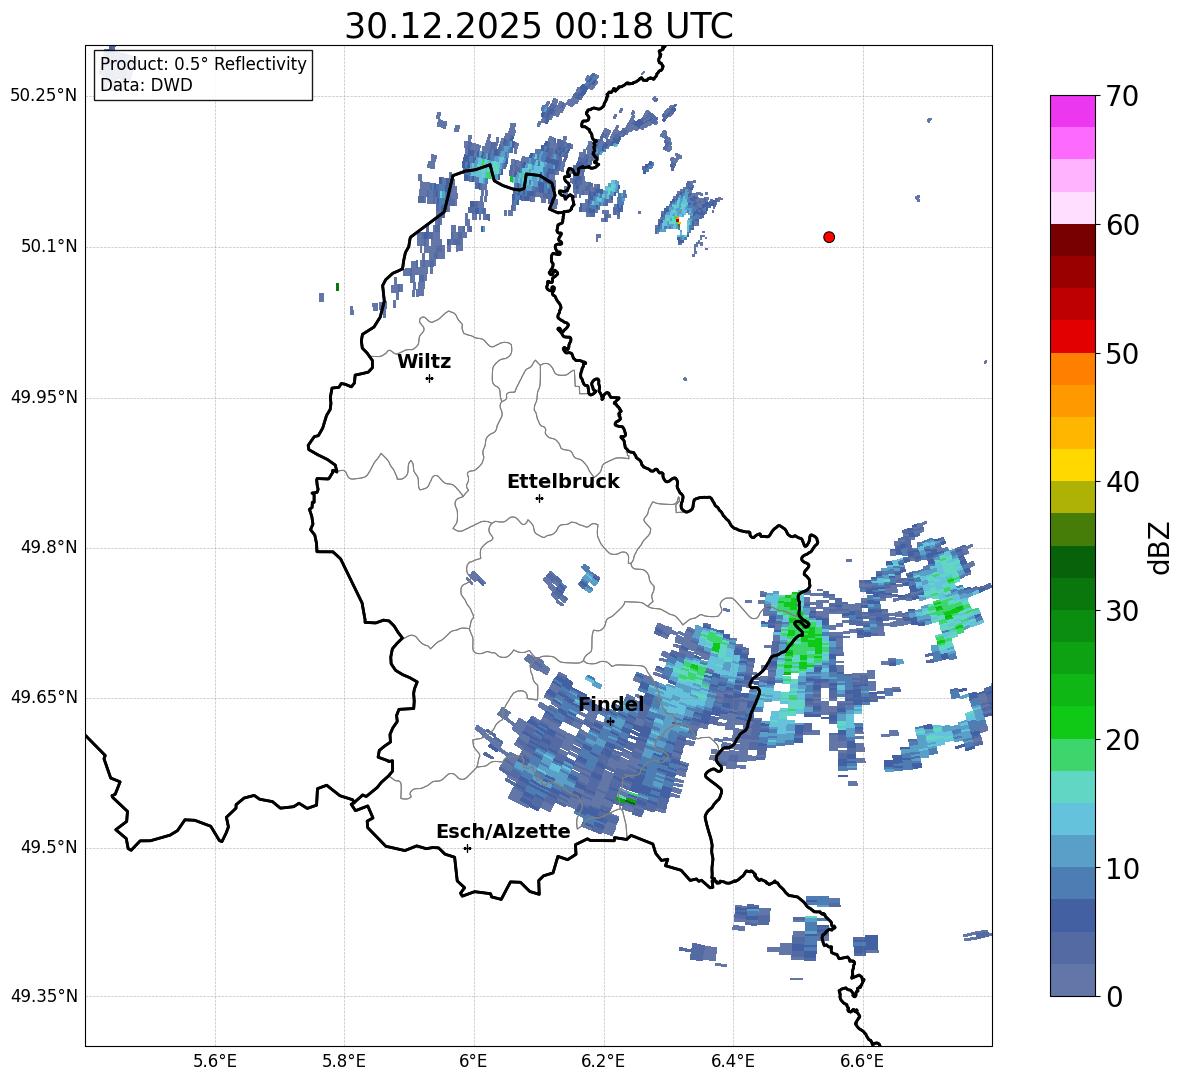1184x1081 pixels.
Task: Click the 49.35°N latitude label
Action: [x=44, y=996]
